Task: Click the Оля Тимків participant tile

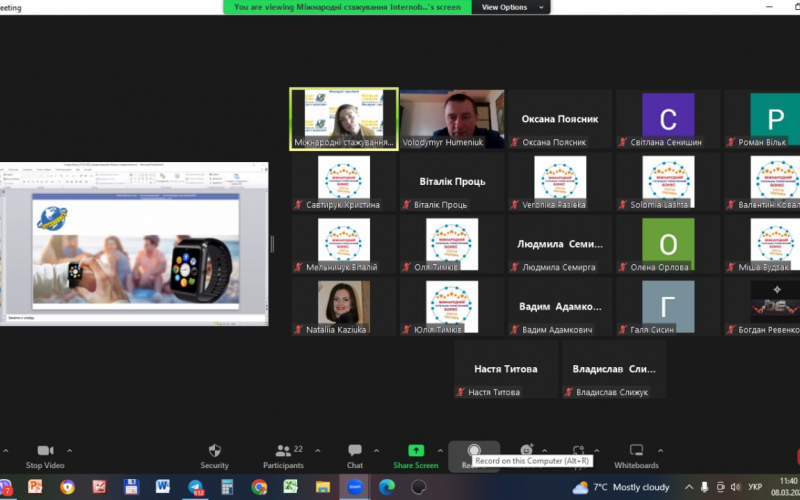Action: click(x=452, y=244)
